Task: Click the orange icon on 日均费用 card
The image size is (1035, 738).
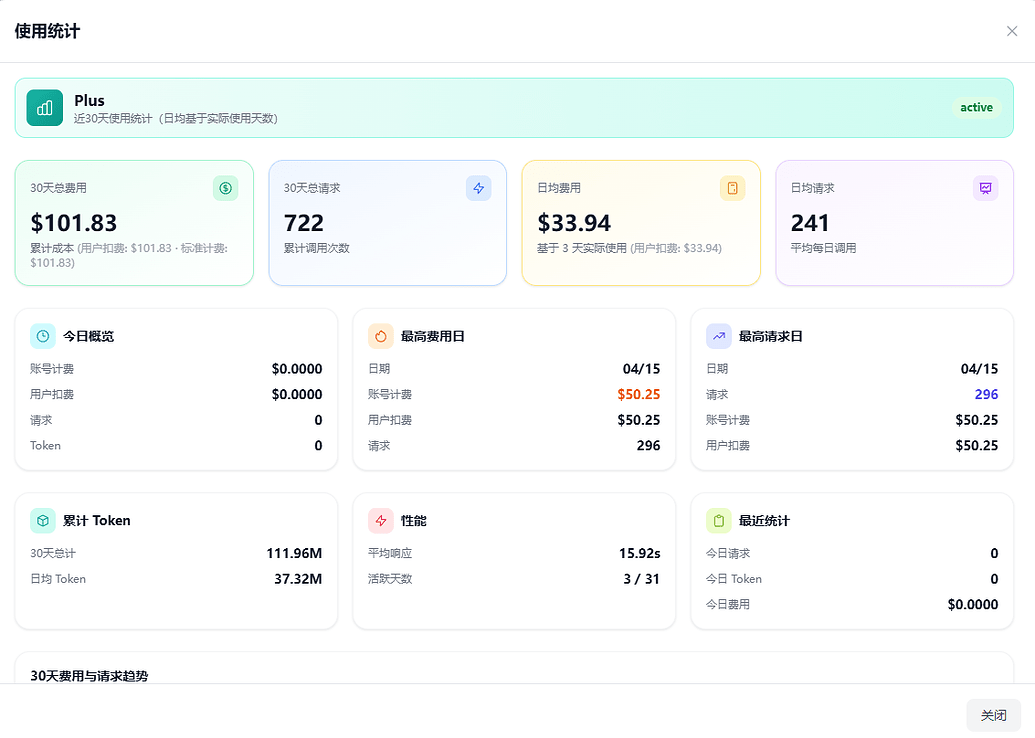Action: 733,188
